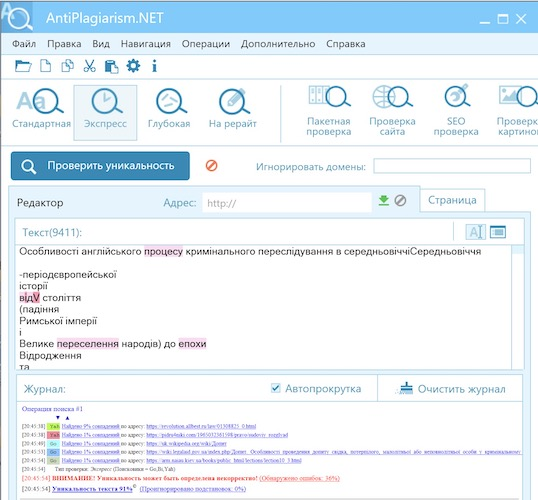Viewport: 538px width, 500px height.
Task: Open the Навигация menu
Action: click(145, 44)
